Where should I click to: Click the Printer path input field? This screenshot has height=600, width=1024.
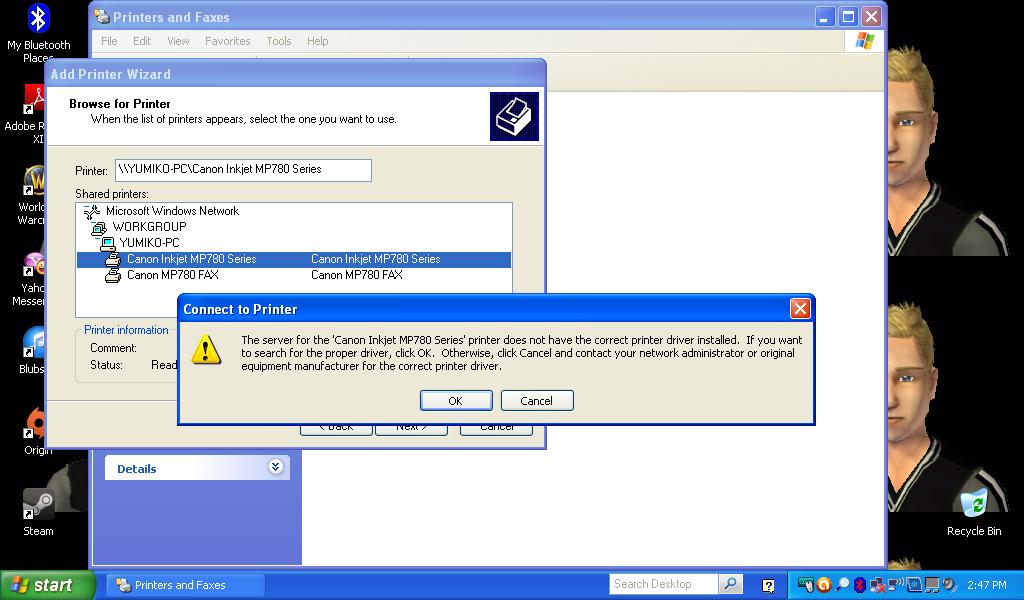[x=243, y=170]
